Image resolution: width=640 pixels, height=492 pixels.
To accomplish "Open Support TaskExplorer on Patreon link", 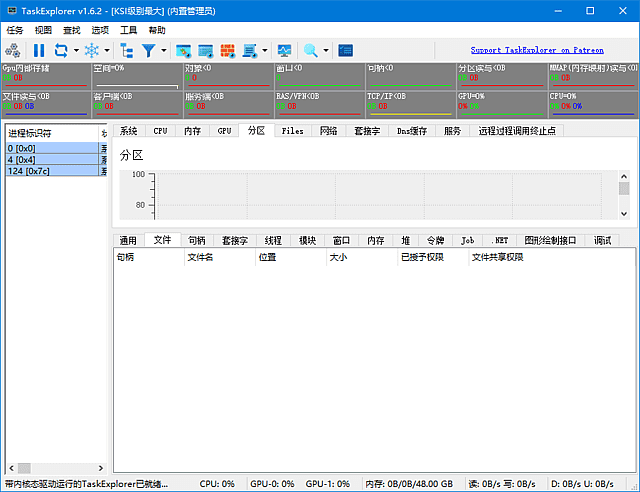I will (537, 50).
